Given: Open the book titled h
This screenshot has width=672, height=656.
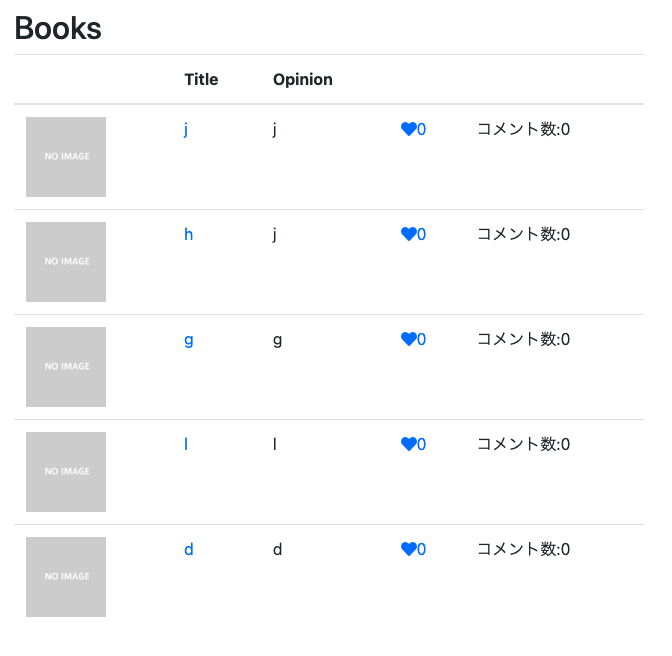Looking at the screenshot, I should (x=189, y=234).
